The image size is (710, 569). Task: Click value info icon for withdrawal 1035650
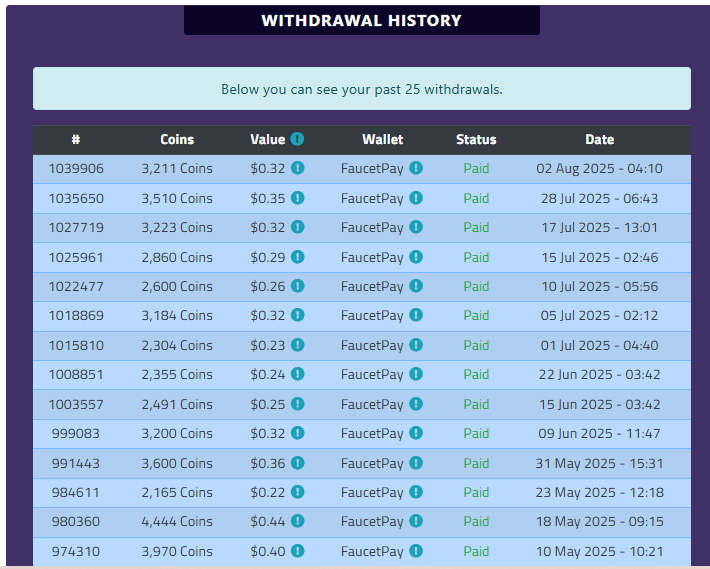pyautogui.click(x=297, y=198)
